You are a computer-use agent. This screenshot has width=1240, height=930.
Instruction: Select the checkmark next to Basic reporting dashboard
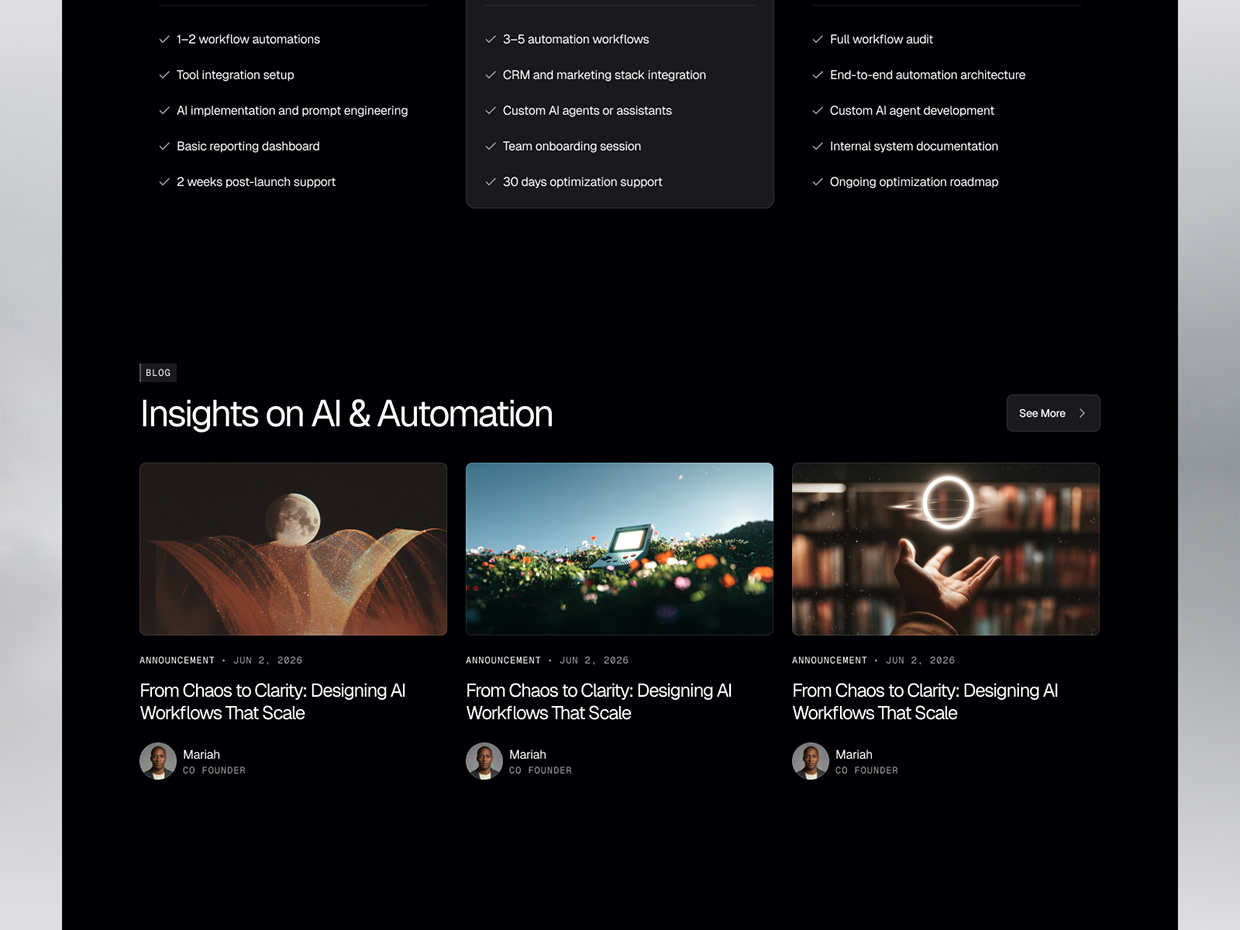click(x=164, y=146)
